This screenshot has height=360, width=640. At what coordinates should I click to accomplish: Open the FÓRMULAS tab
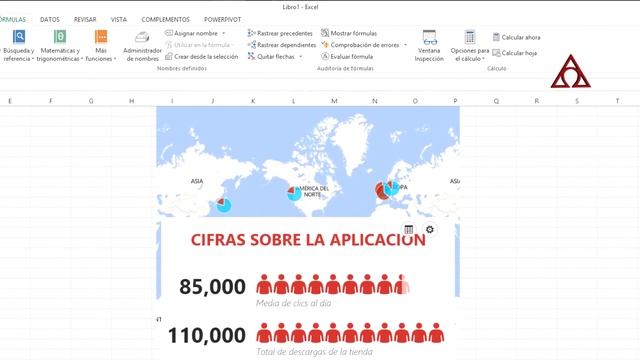click(13, 20)
